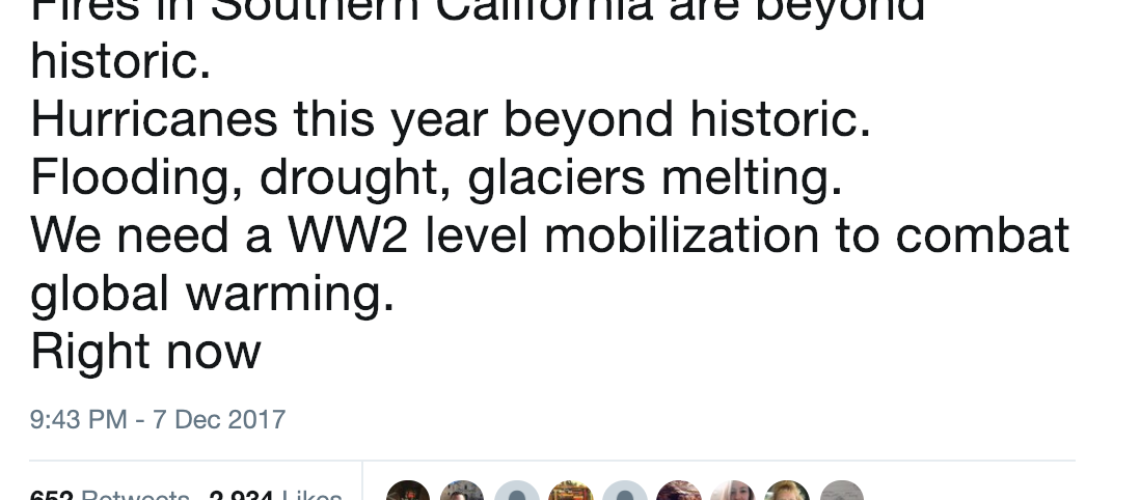1140x500 pixels.
Task: Click the 'Flooding, drought, glaciers melting' line
Action: point(436,178)
